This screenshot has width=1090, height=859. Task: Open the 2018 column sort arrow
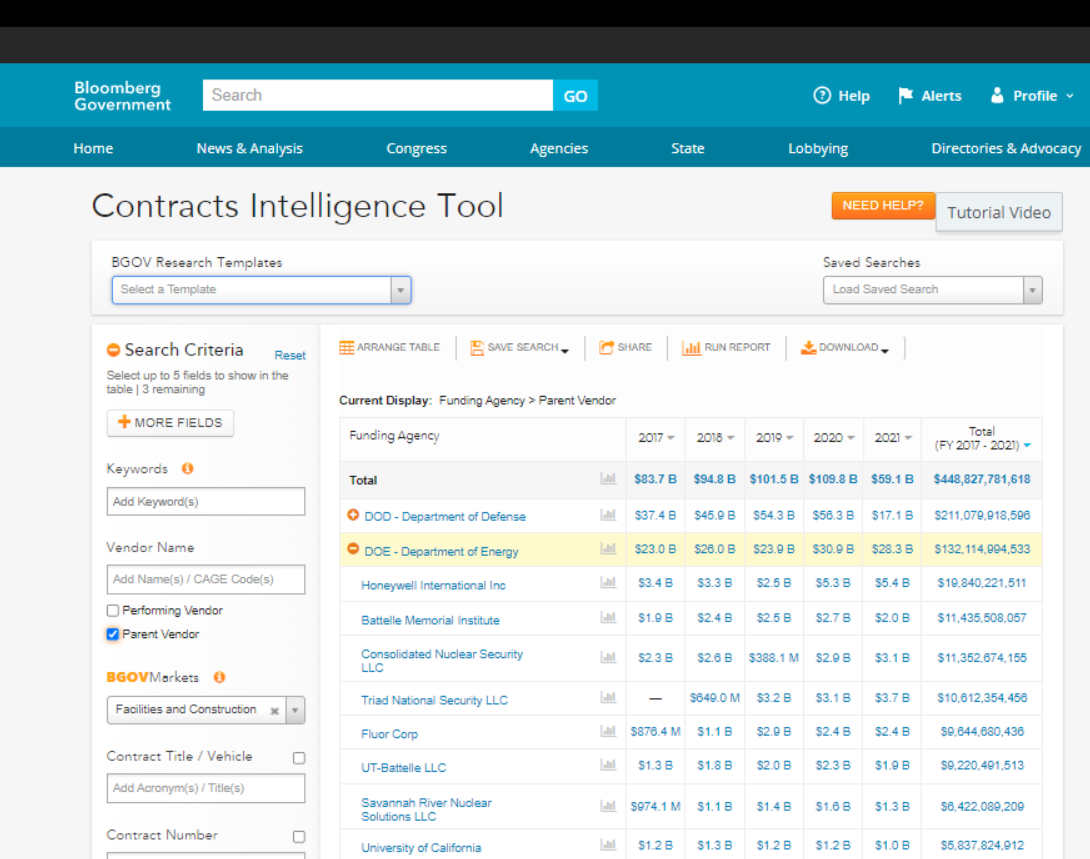coord(731,438)
